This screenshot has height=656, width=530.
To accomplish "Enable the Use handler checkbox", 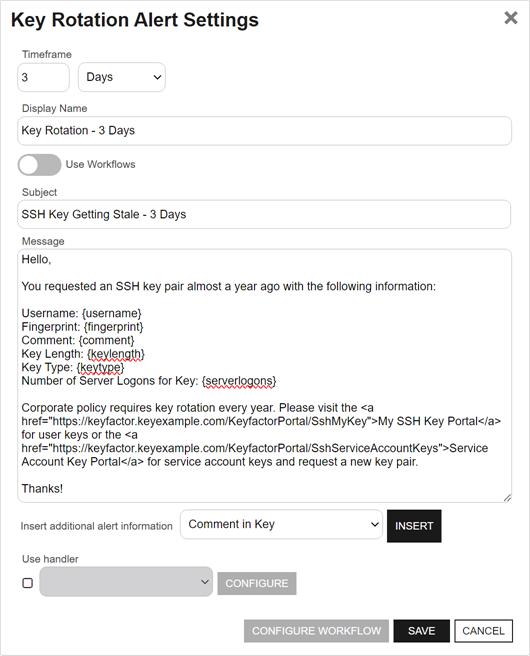I will click(x=28, y=583).
